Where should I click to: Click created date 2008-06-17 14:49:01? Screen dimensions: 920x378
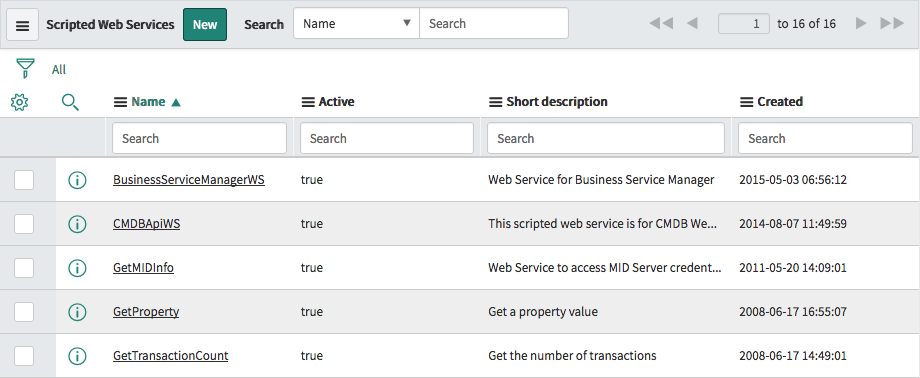(x=793, y=356)
